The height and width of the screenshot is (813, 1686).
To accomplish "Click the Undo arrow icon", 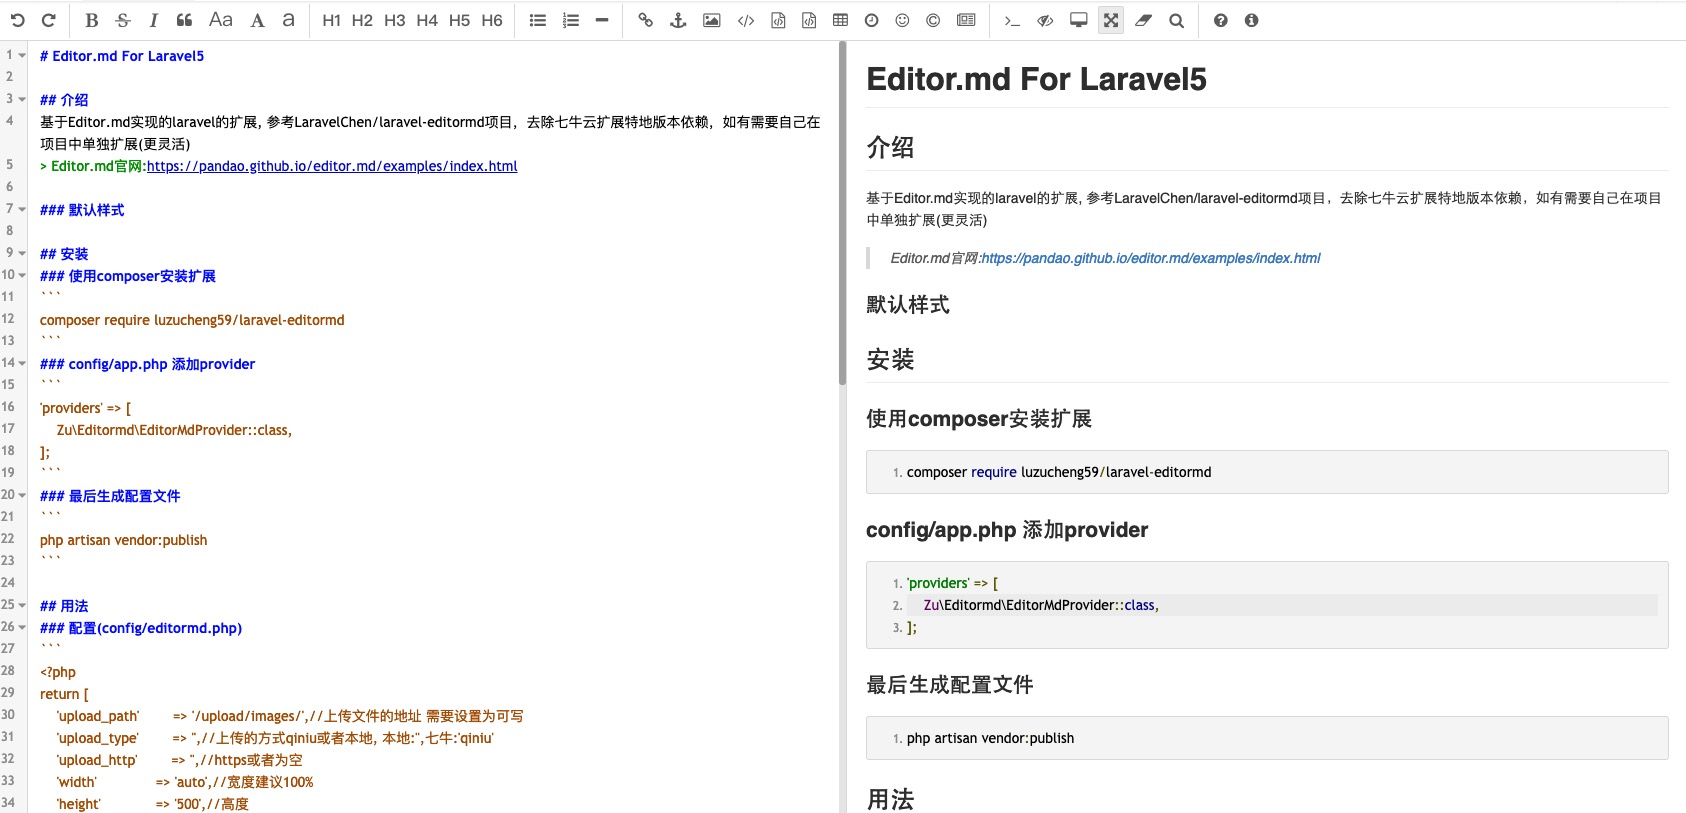I will [17, 20].
